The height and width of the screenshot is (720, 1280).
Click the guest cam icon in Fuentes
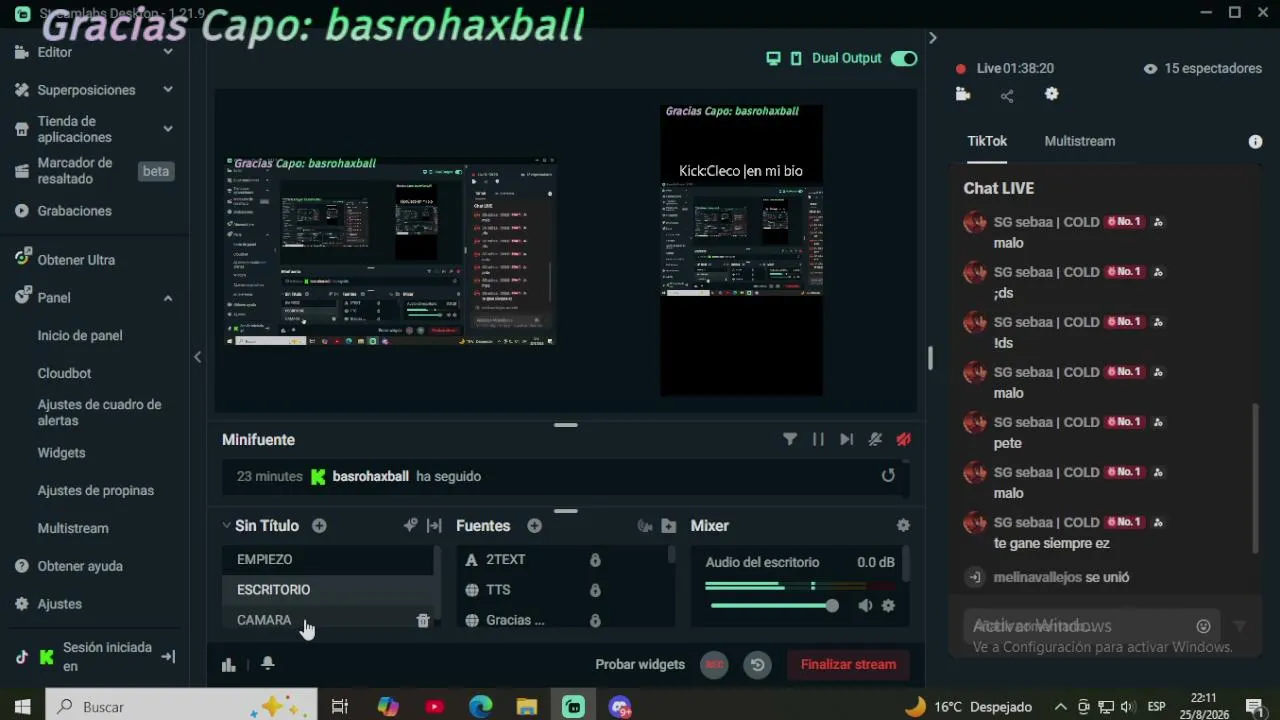coord(645,526)
